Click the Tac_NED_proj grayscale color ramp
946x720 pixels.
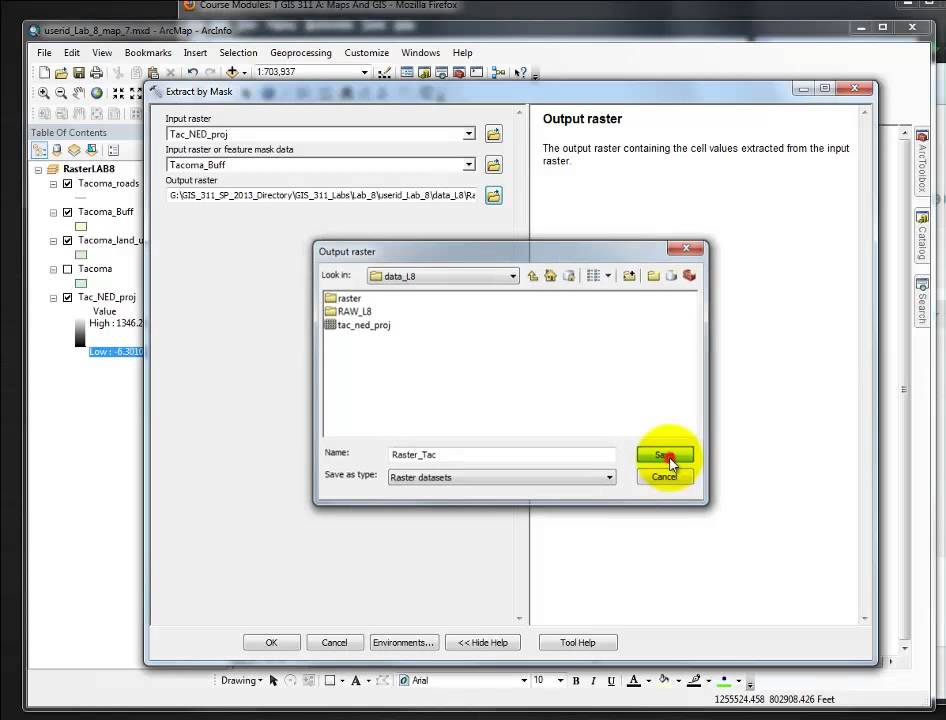pos(80,332)
